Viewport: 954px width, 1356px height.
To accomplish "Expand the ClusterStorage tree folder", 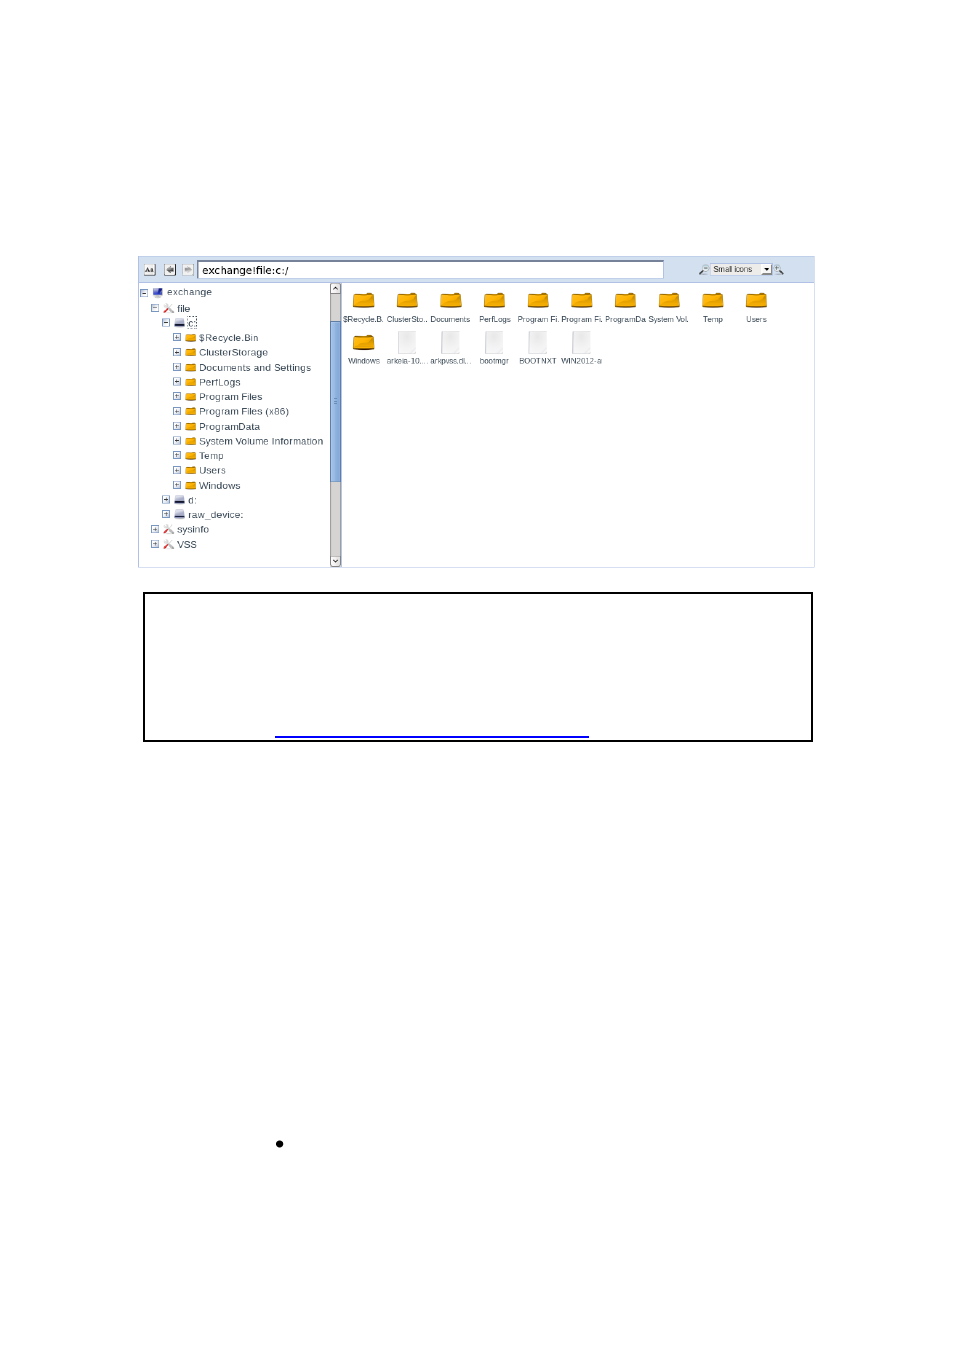I will coord(177,352).
